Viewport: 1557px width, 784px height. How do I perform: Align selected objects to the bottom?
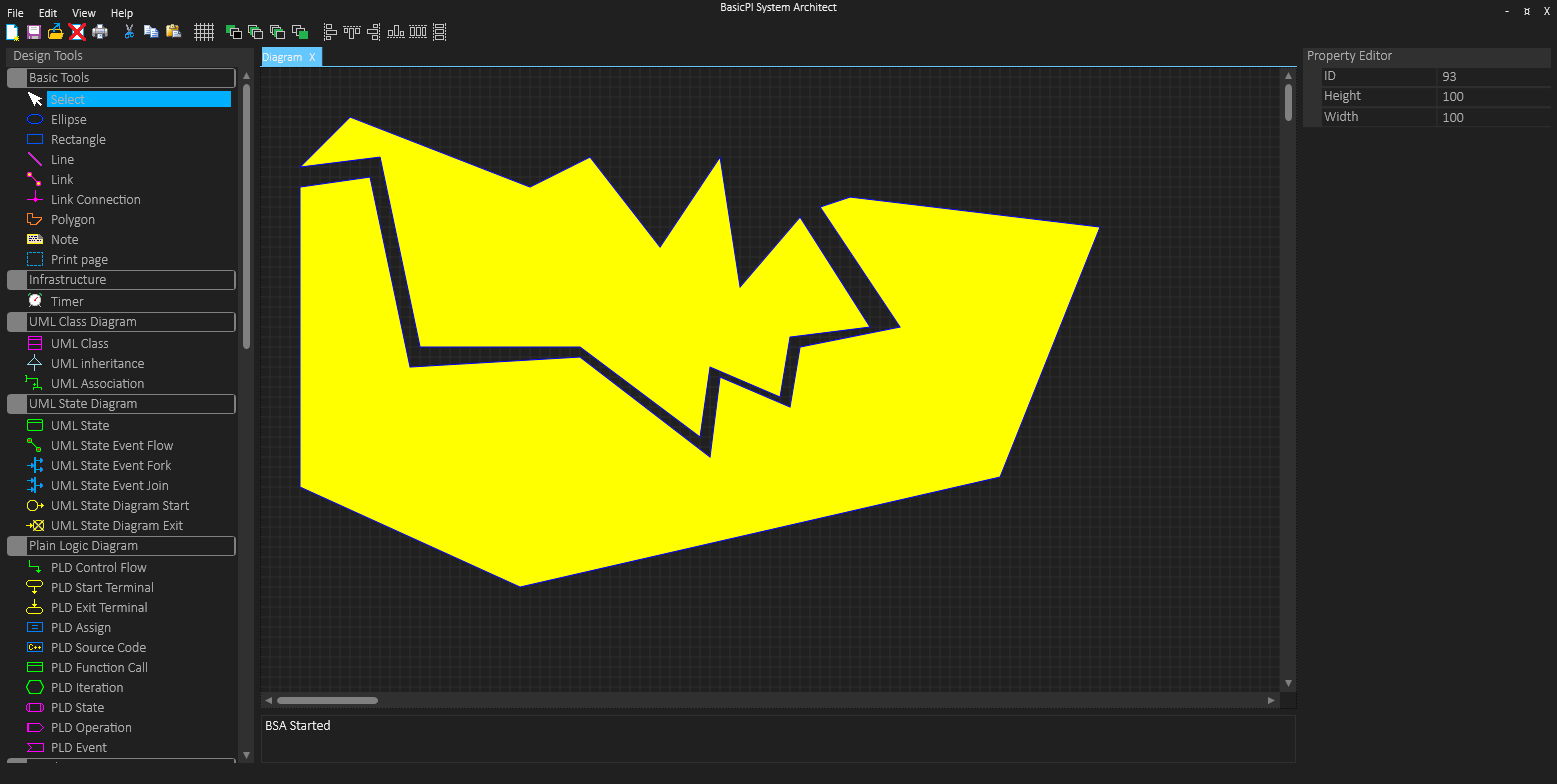396,32
